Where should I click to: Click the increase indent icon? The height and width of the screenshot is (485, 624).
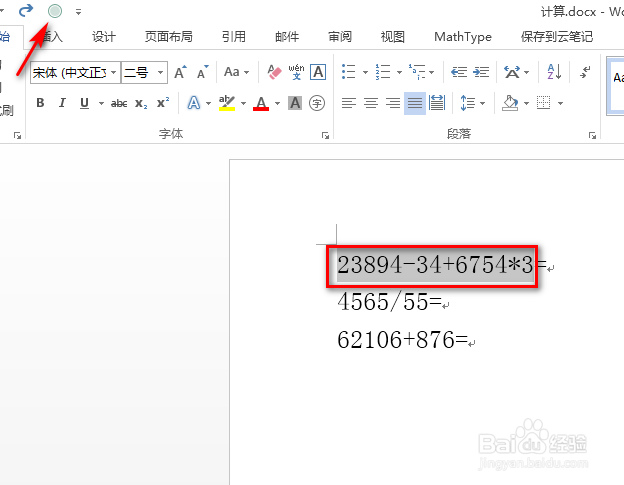click(481, 72)
